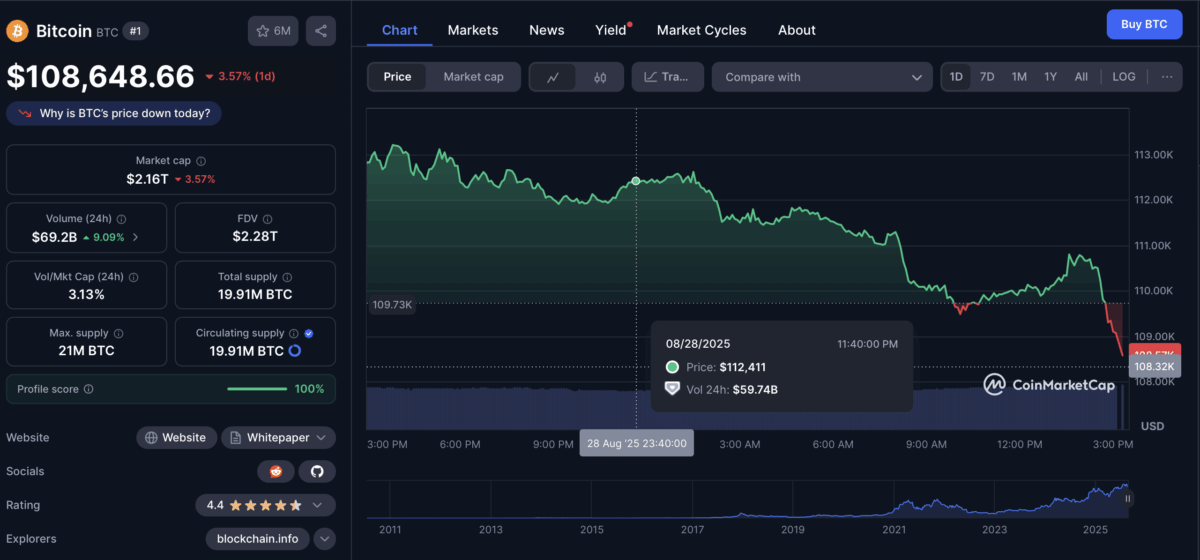
Task: Click the pause icon on the history range bar
Action: click(x=1128, y=498)
